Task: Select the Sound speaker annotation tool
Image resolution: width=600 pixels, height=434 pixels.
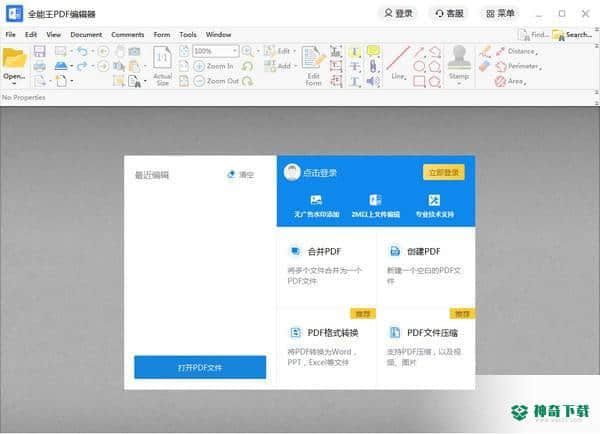Action: coord(373,81)
